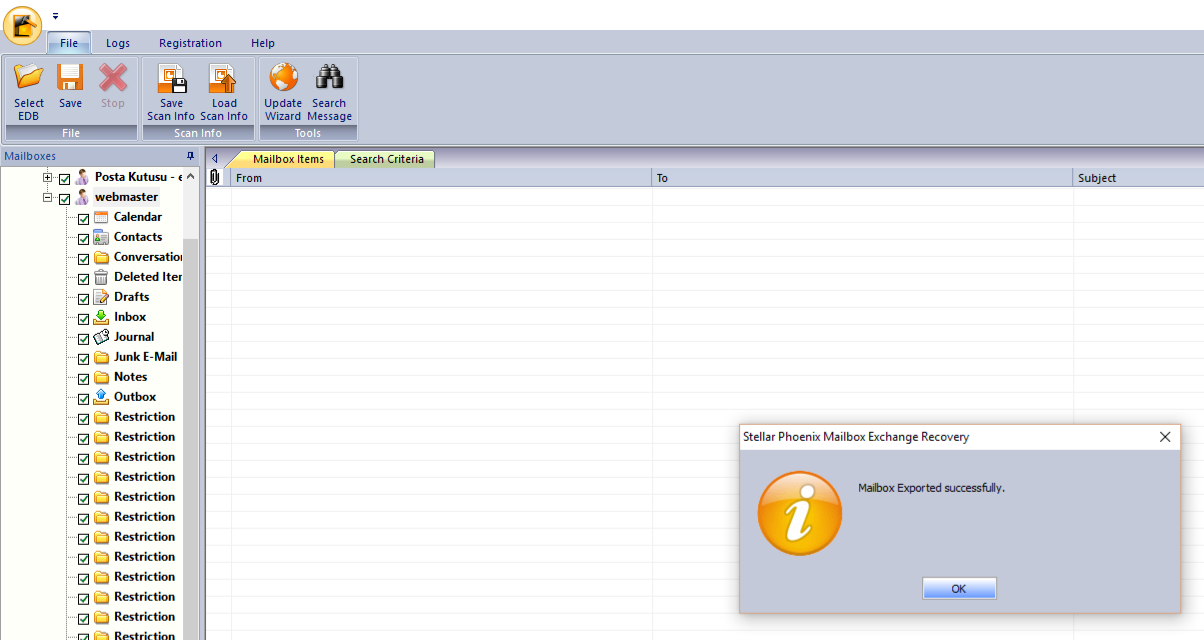Viewport: 1204px width, 640px height.
Task: Click the Calendar folder icon
Action: pos(101,217)
